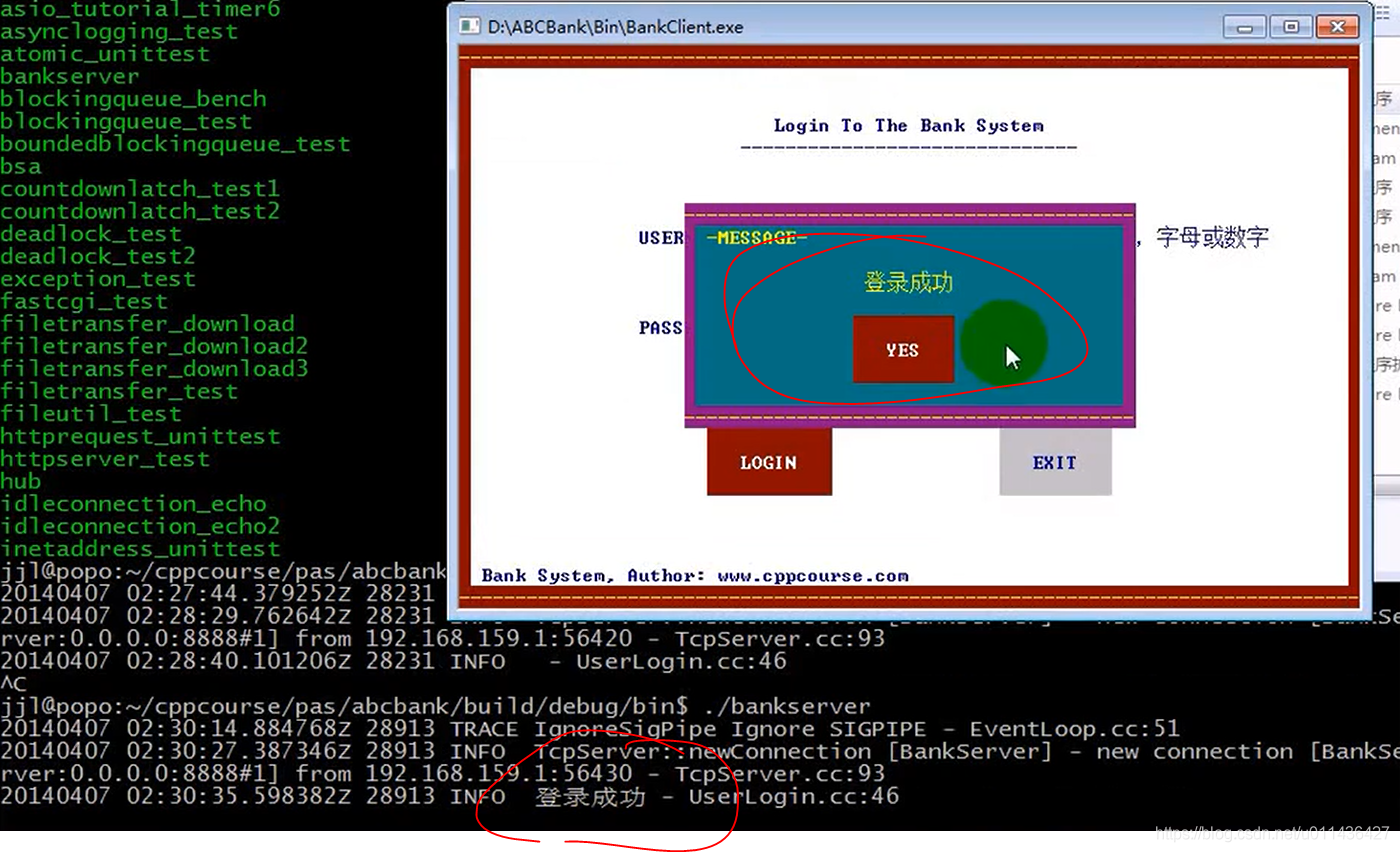This screenshot has width=1400, height=852.
Task: Click the 'Bank System, Author: www.cppcourse.com' footer
Action: click(695, 576)
